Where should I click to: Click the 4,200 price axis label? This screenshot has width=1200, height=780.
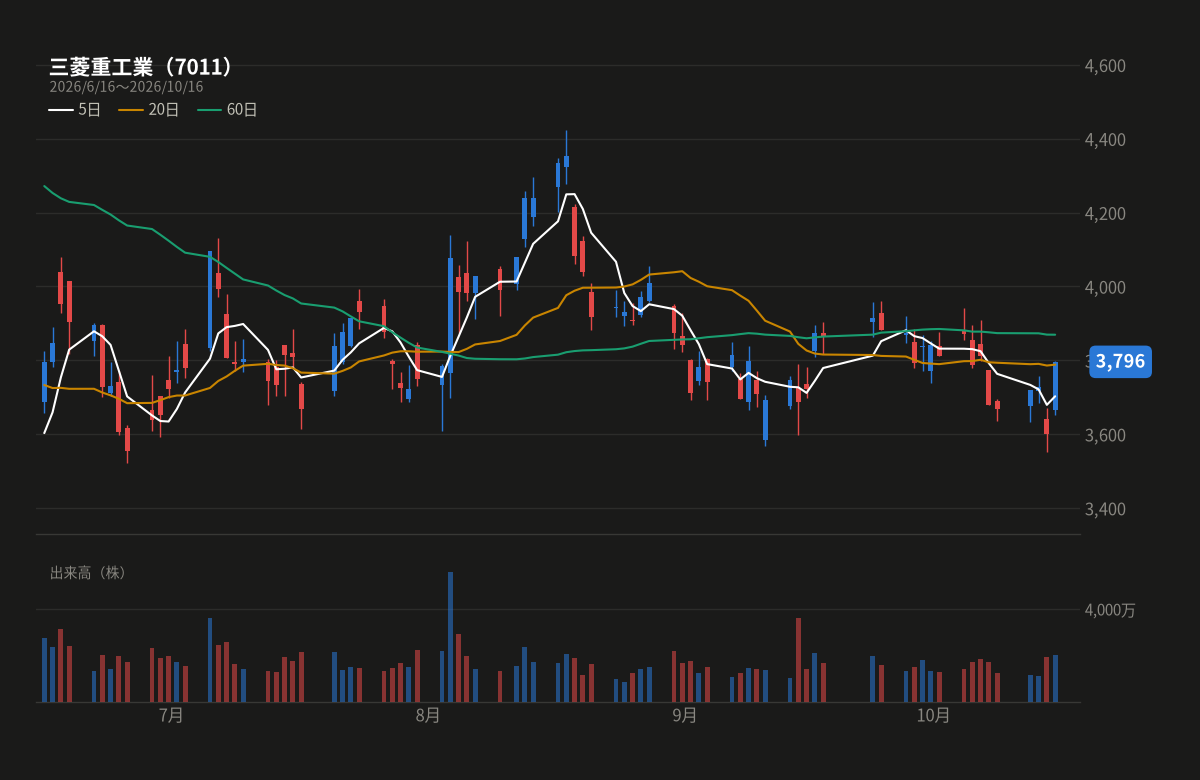pos(1105,214)
